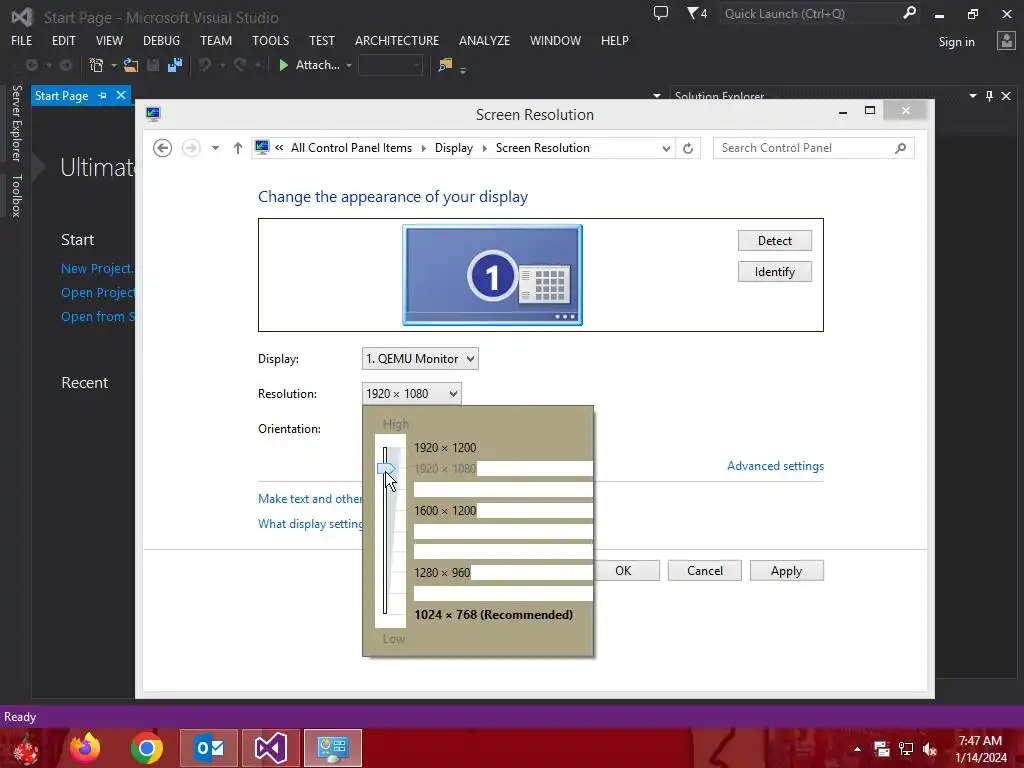Click the New Project toolbar icon

click(96, 65)
